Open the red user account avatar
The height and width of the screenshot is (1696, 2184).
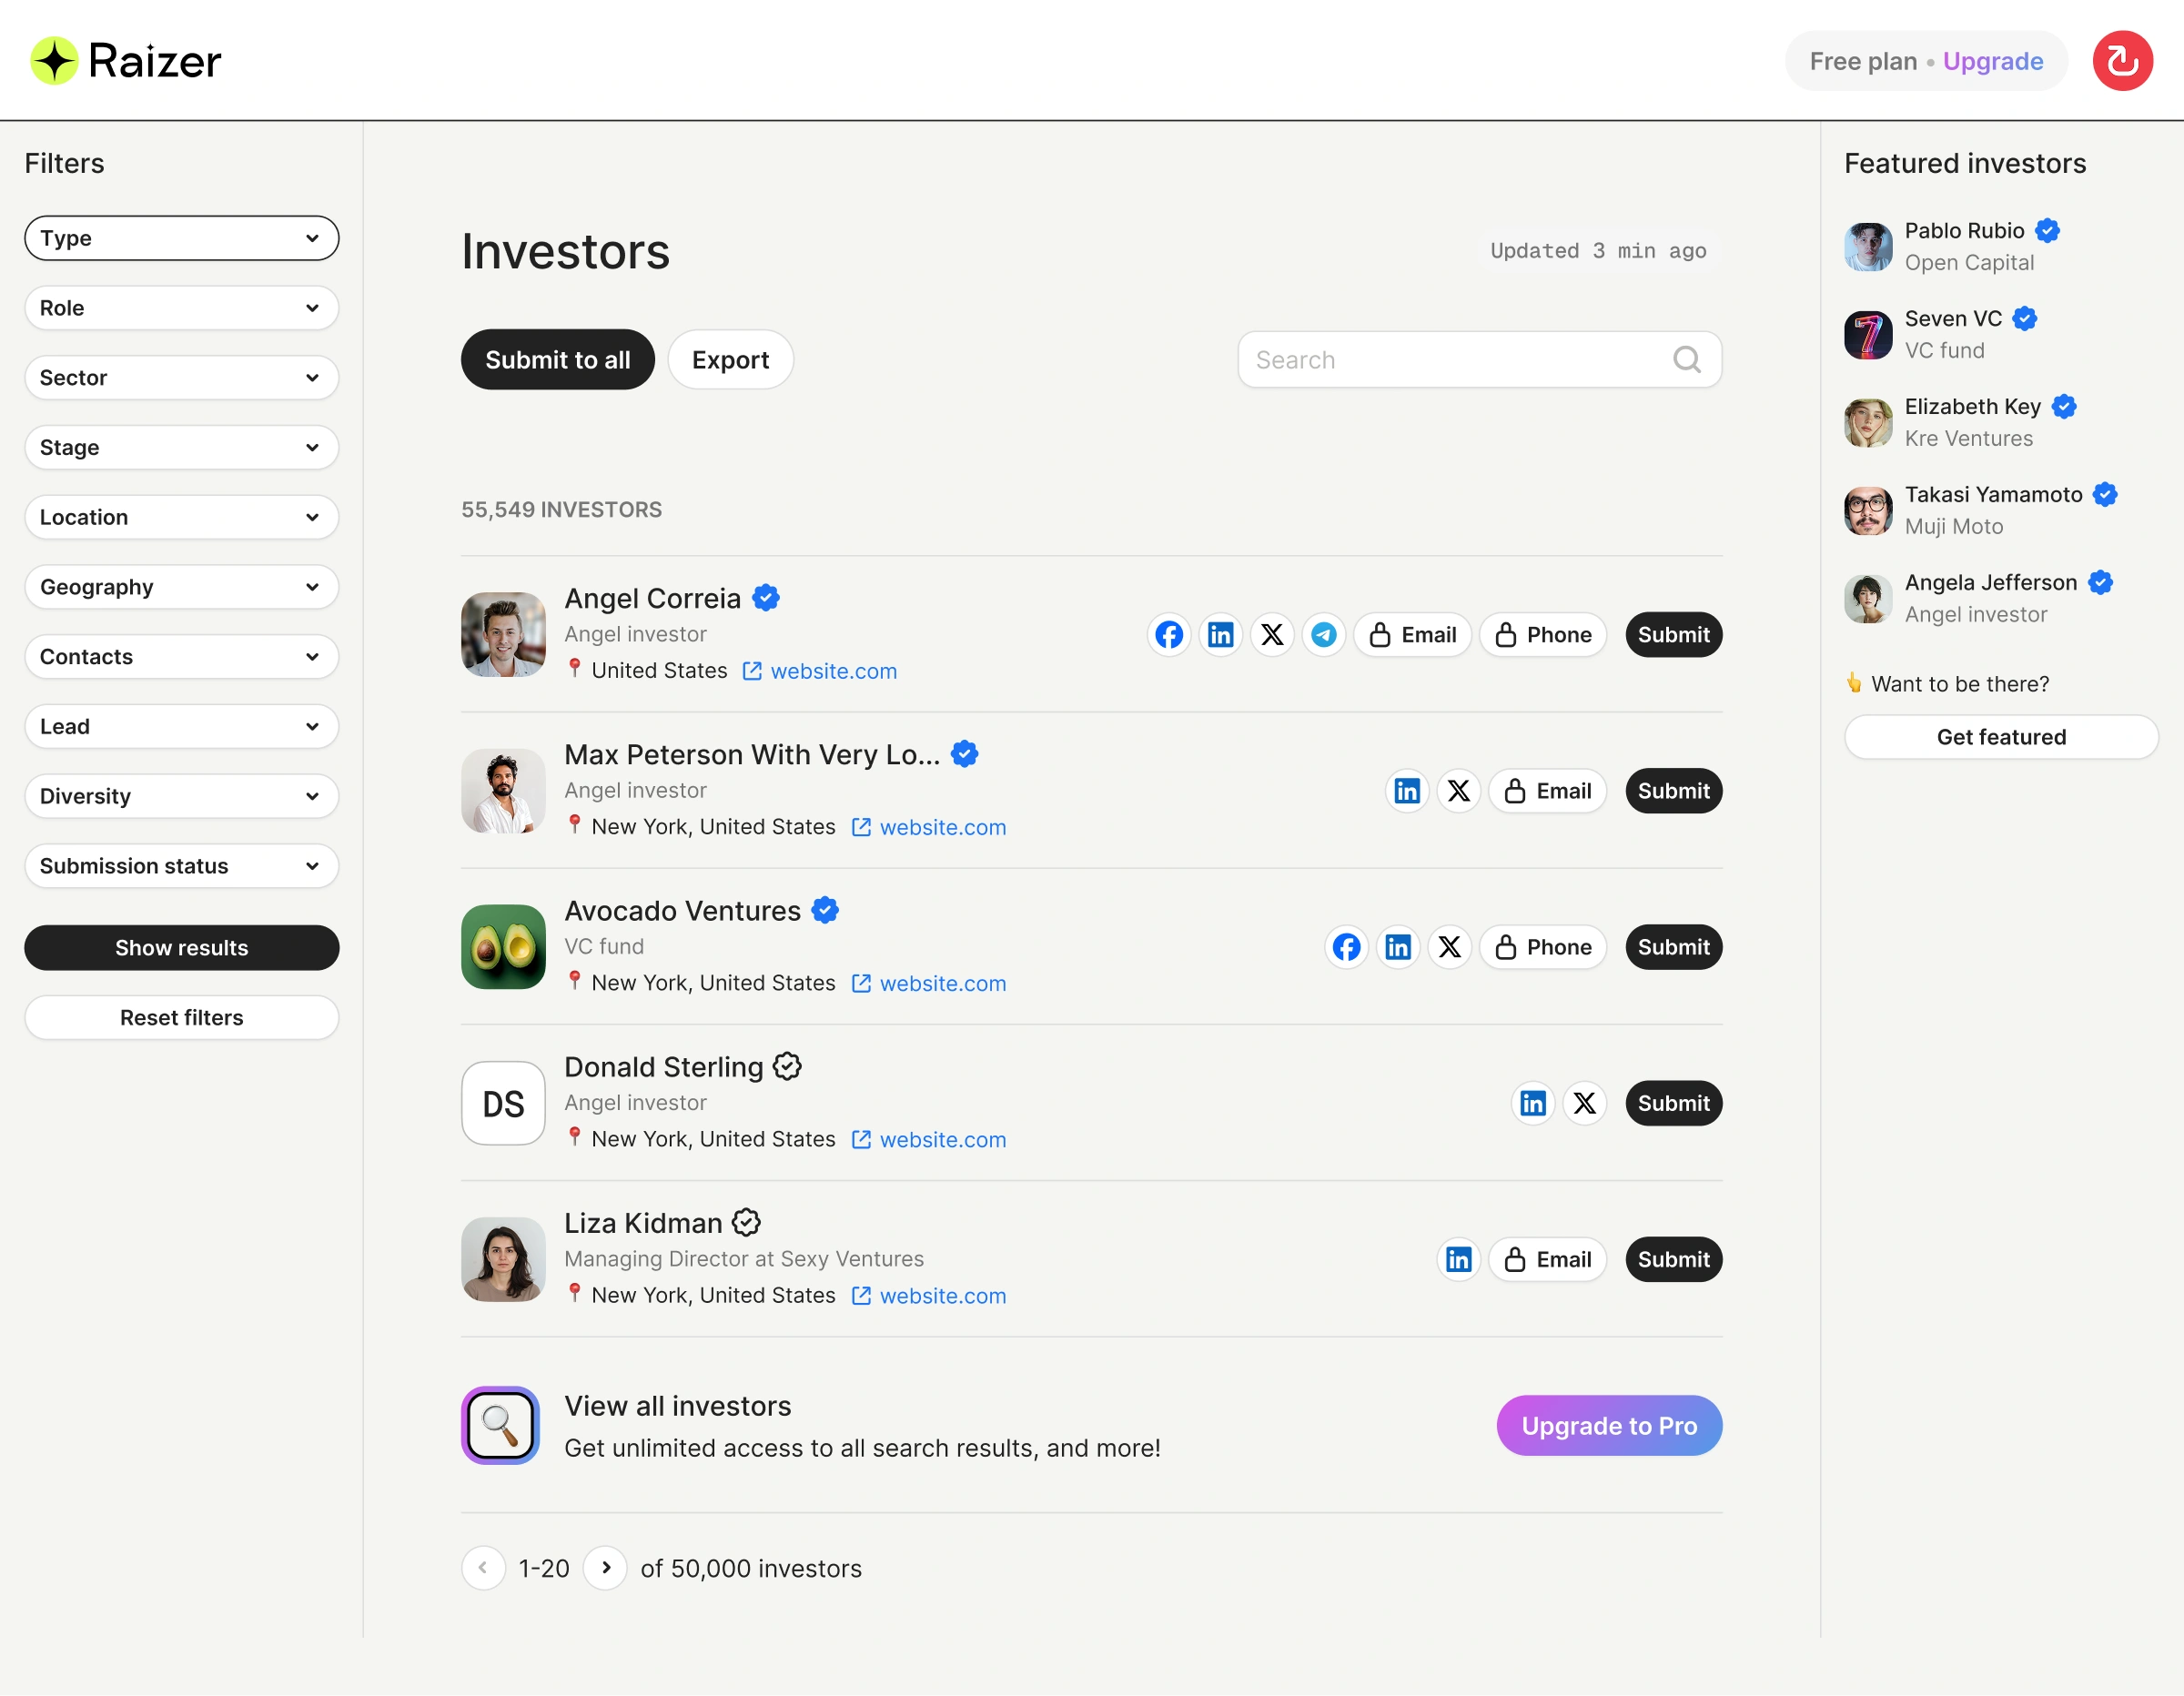[2122, 61]
